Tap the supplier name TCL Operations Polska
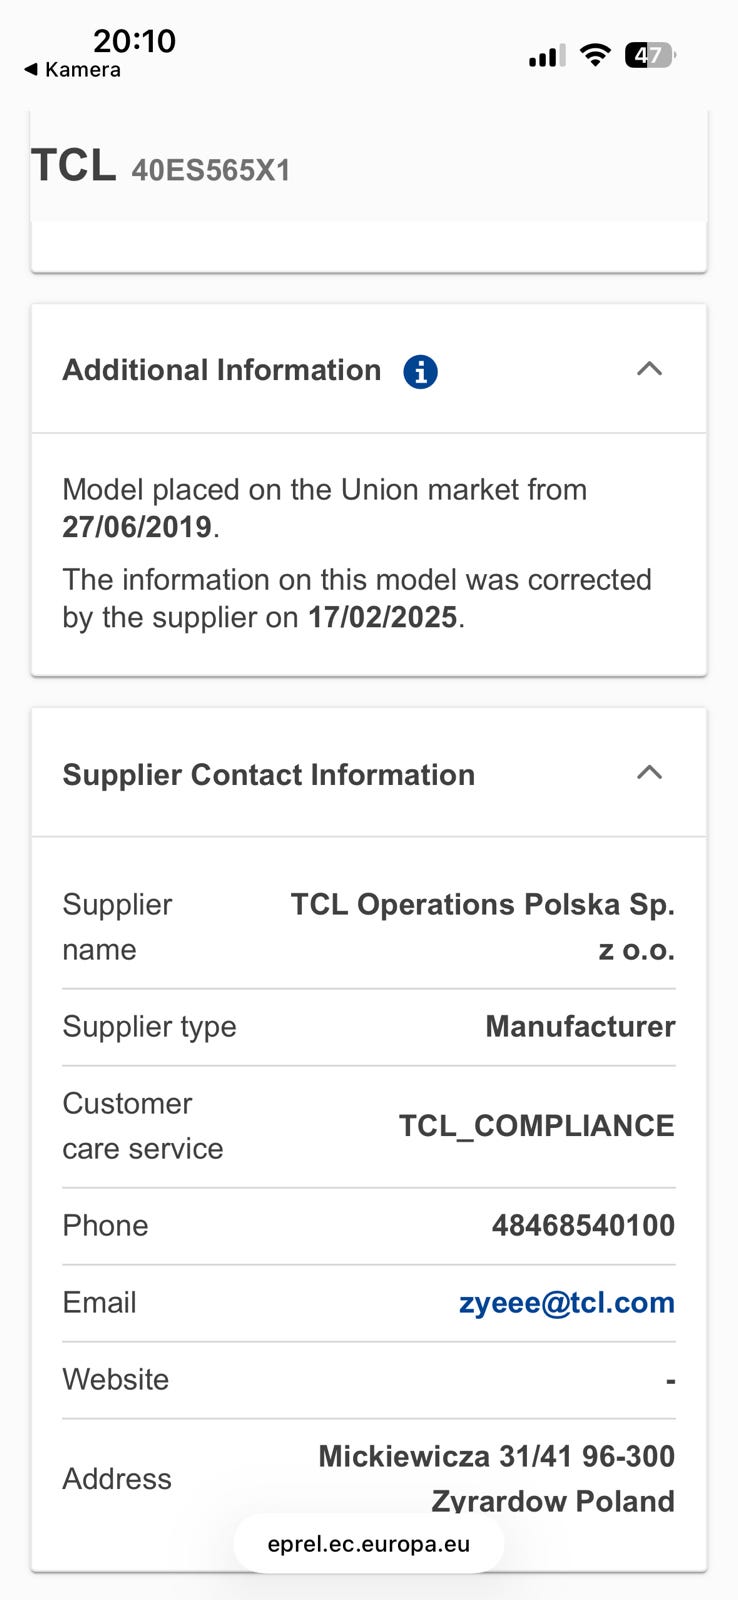Image resolution: width=738 pixels, height=1600 pixels. pos(482,904)
